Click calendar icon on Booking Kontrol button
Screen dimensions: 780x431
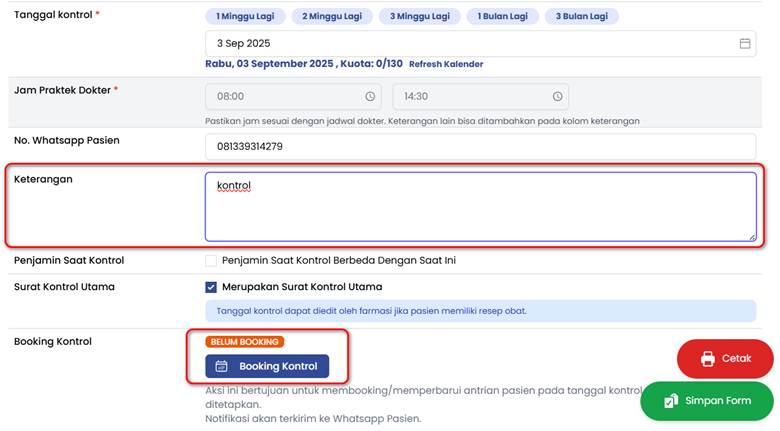click(x=222, y=366)
